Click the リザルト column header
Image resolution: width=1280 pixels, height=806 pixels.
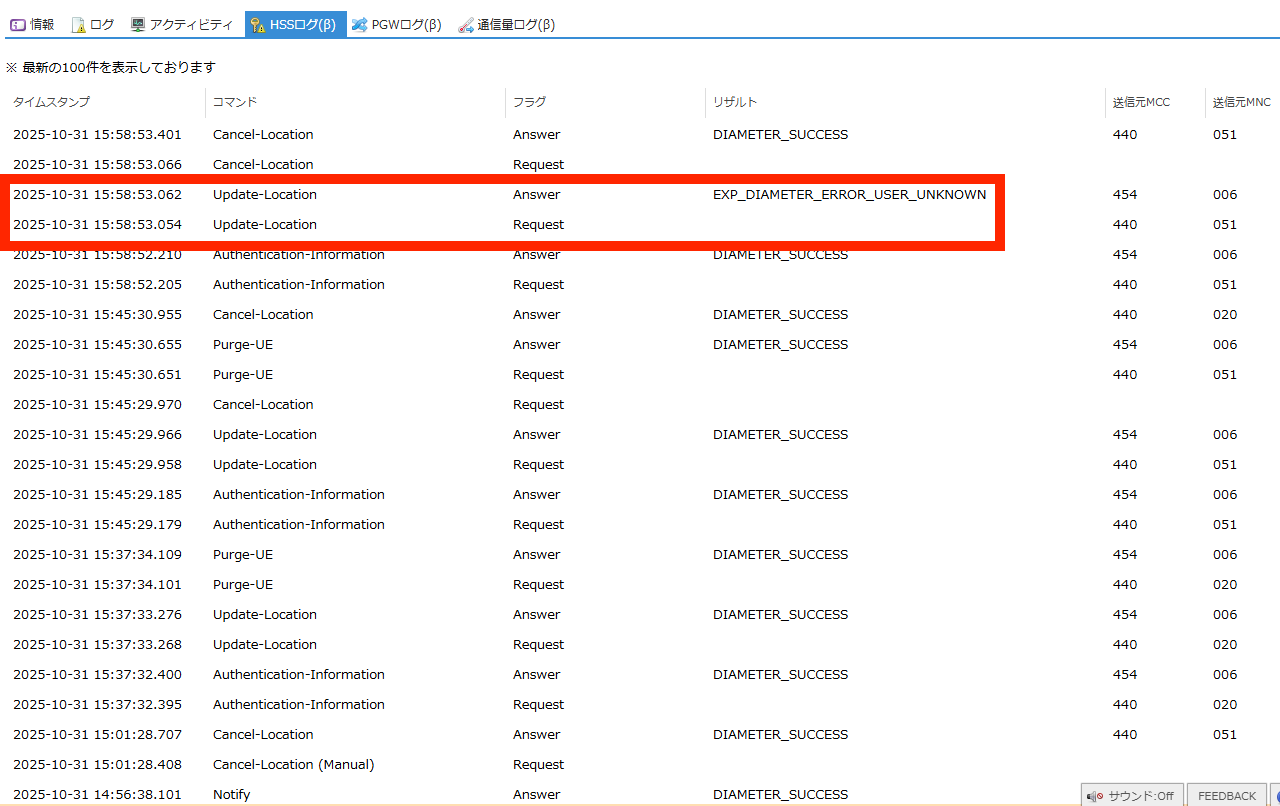click(x=735, y=102)
